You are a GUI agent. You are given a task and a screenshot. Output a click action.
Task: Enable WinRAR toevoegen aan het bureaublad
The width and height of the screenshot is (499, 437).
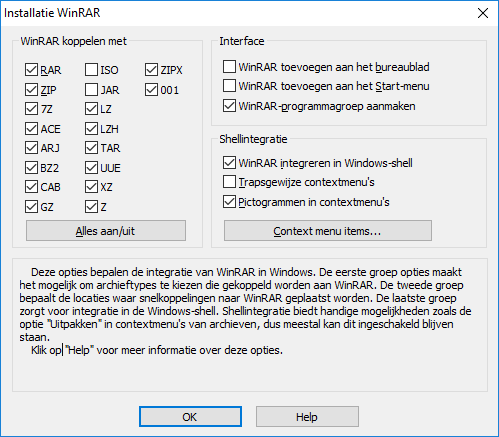(x=229, y=67)
